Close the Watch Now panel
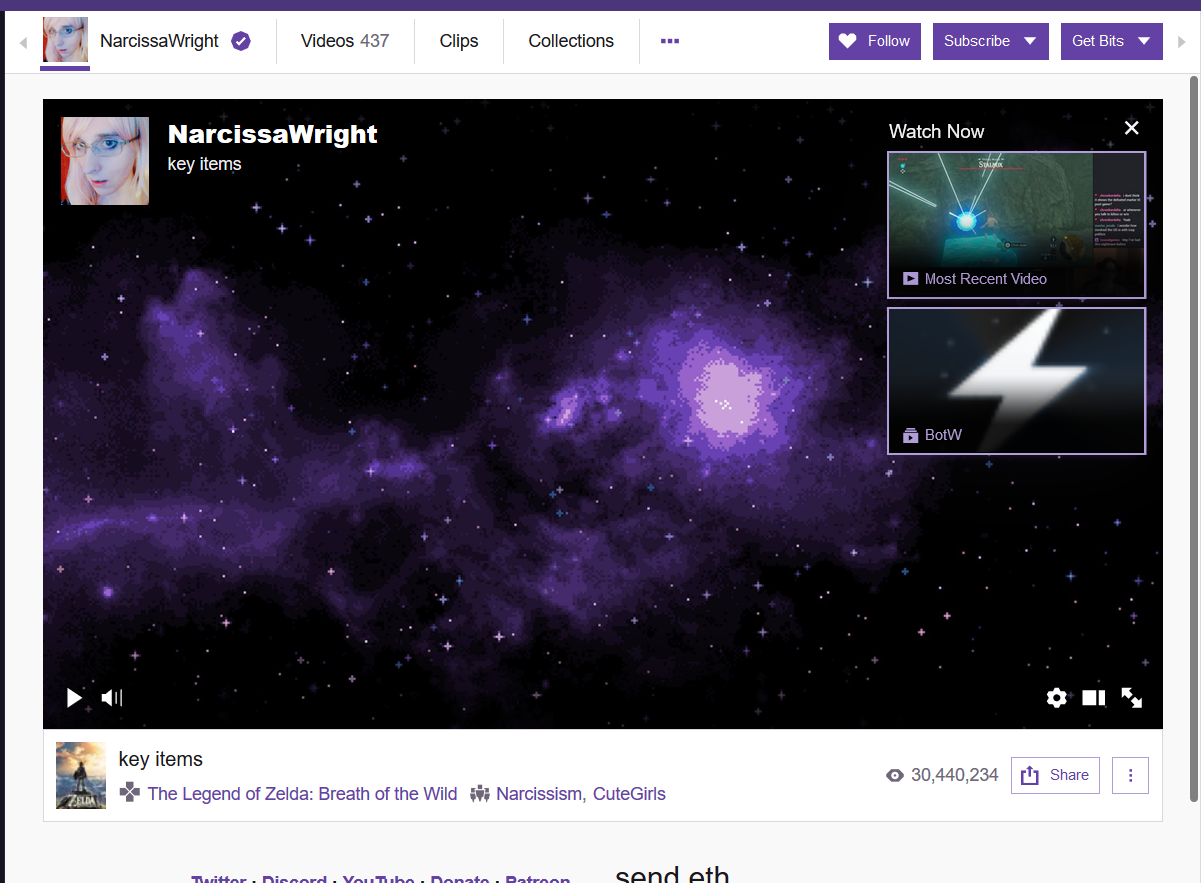Viewport: 1201px width, 883px height. [1132, 128]
